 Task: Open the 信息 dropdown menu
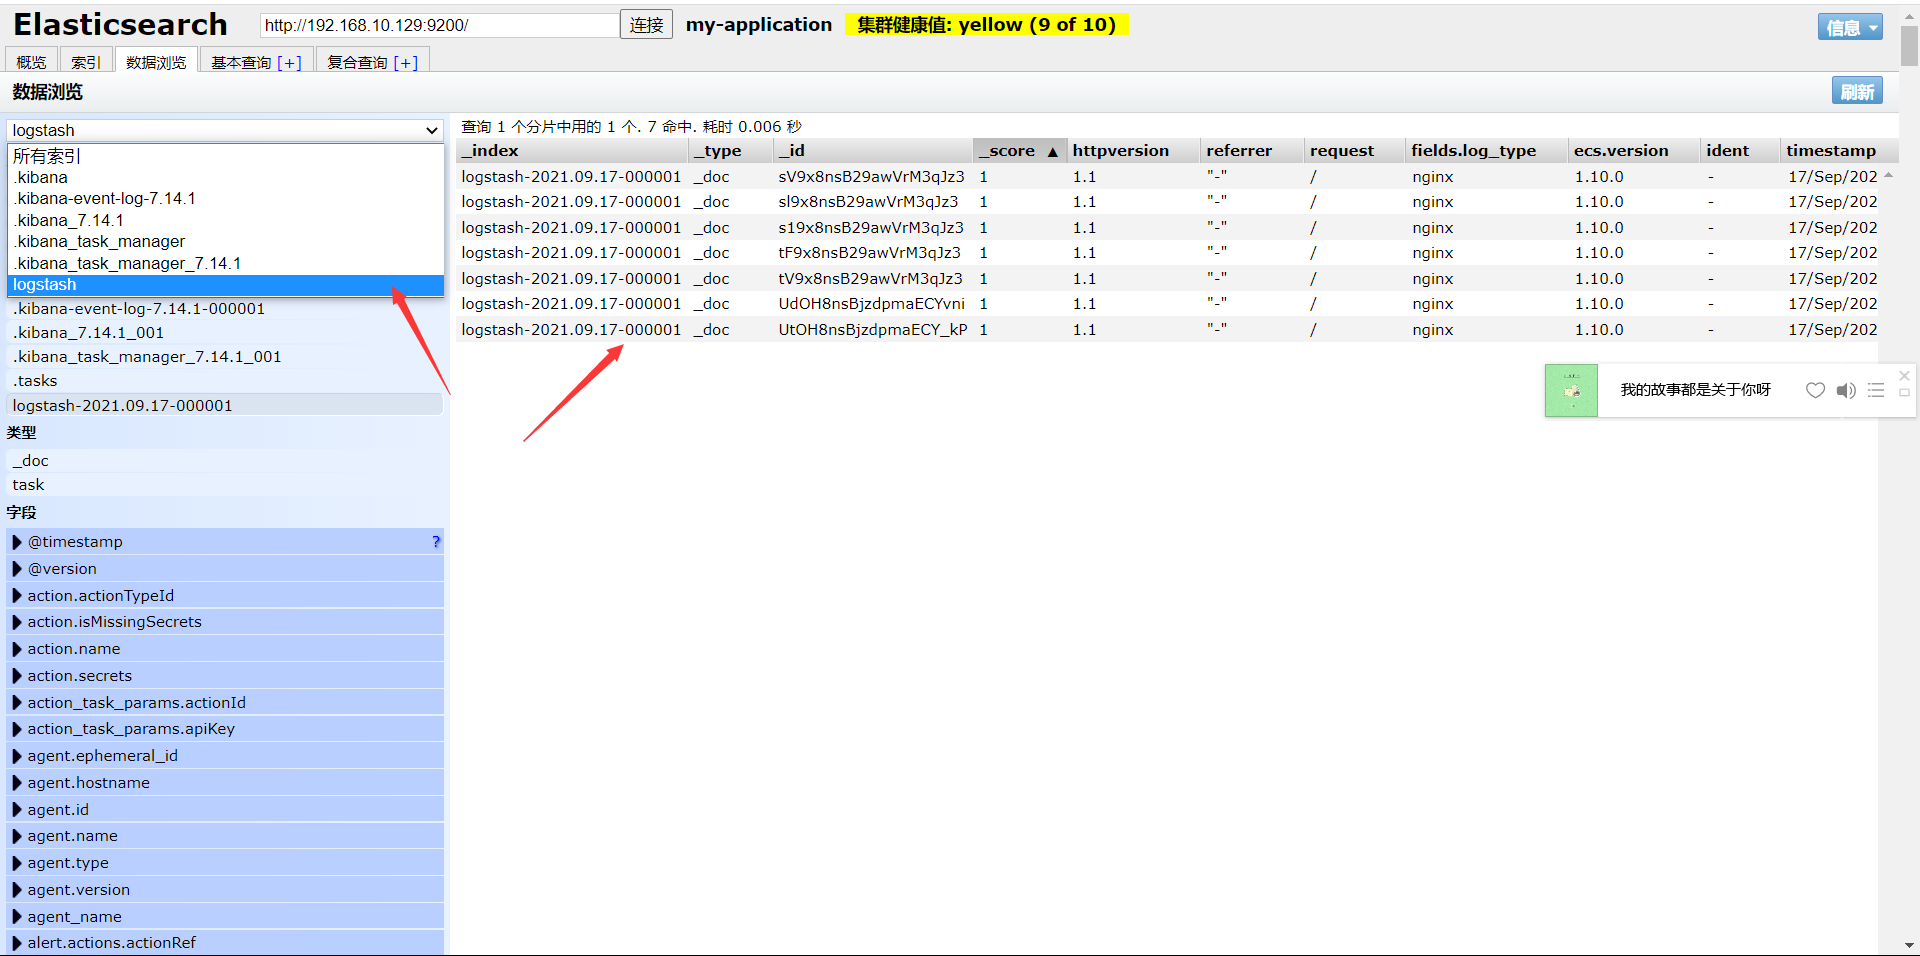[1849, 27]
